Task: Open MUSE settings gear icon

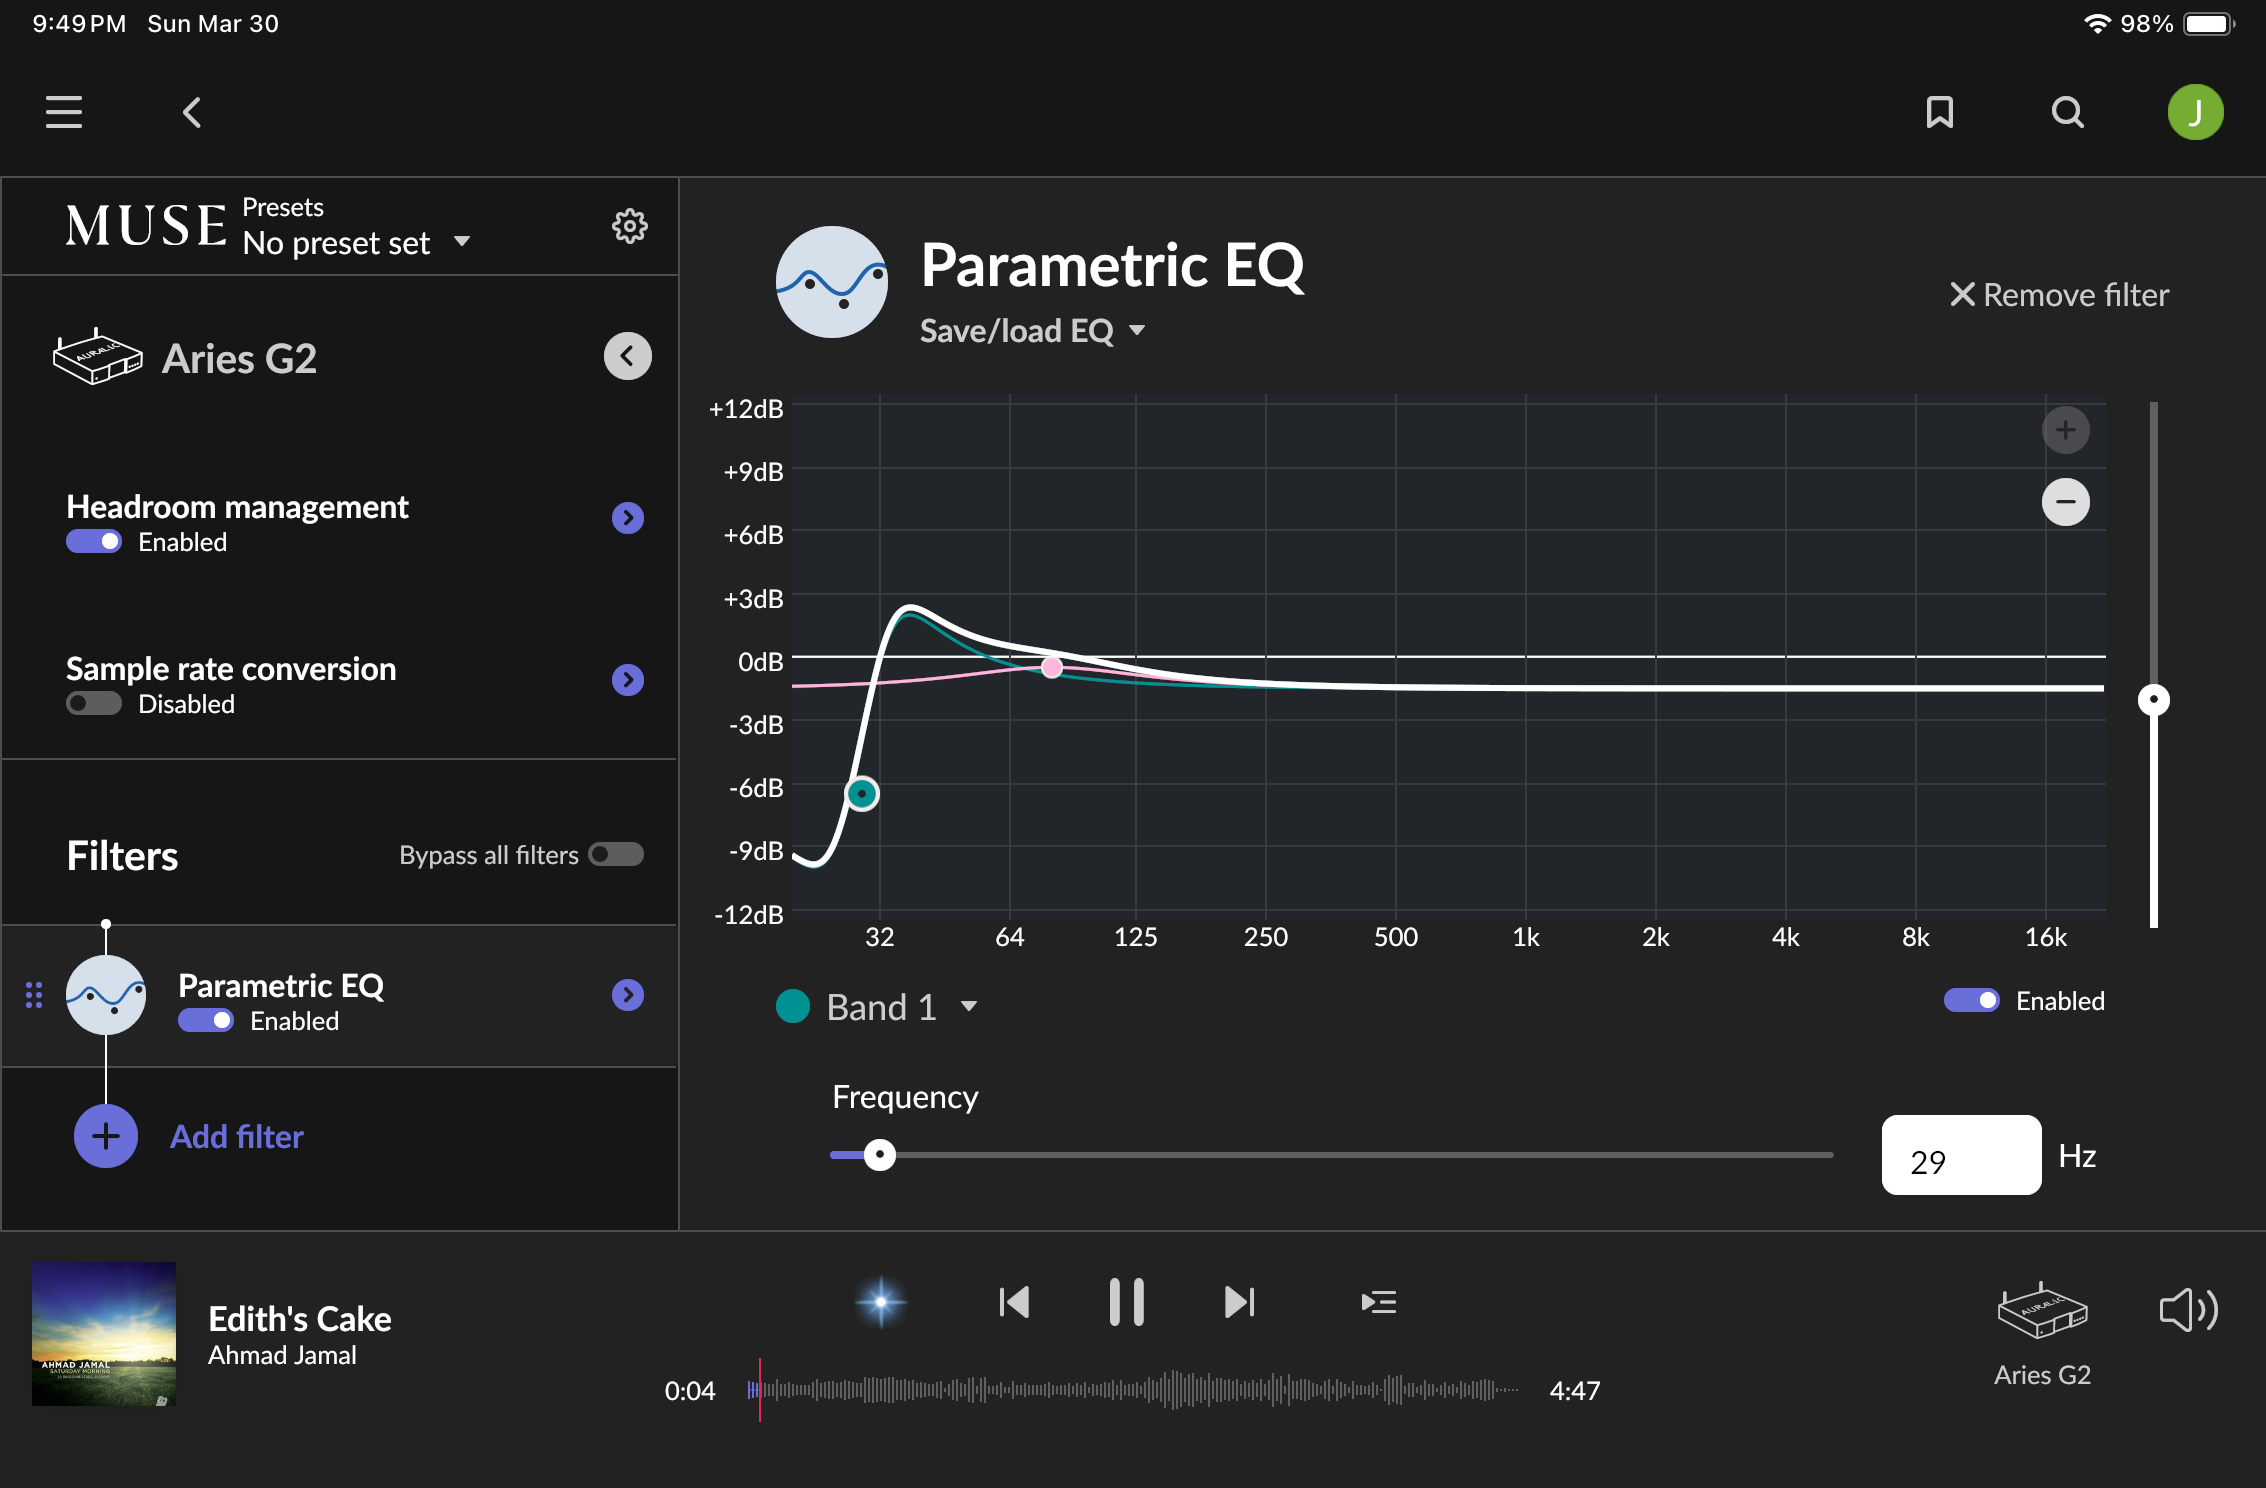Action: (x=629, y=226)
